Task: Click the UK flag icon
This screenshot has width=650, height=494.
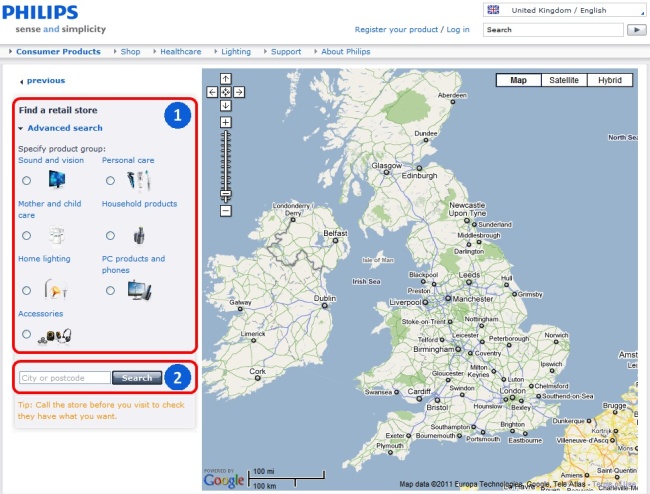Action: 493,10
